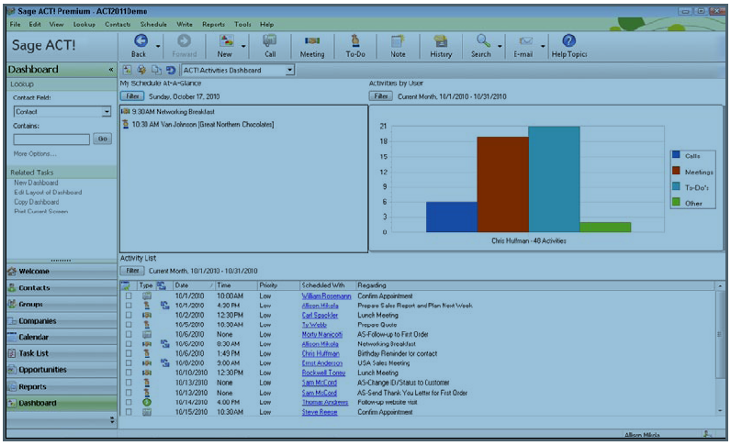Open William Rosemann contact link
Screen dimensions: 730x445
326,296
